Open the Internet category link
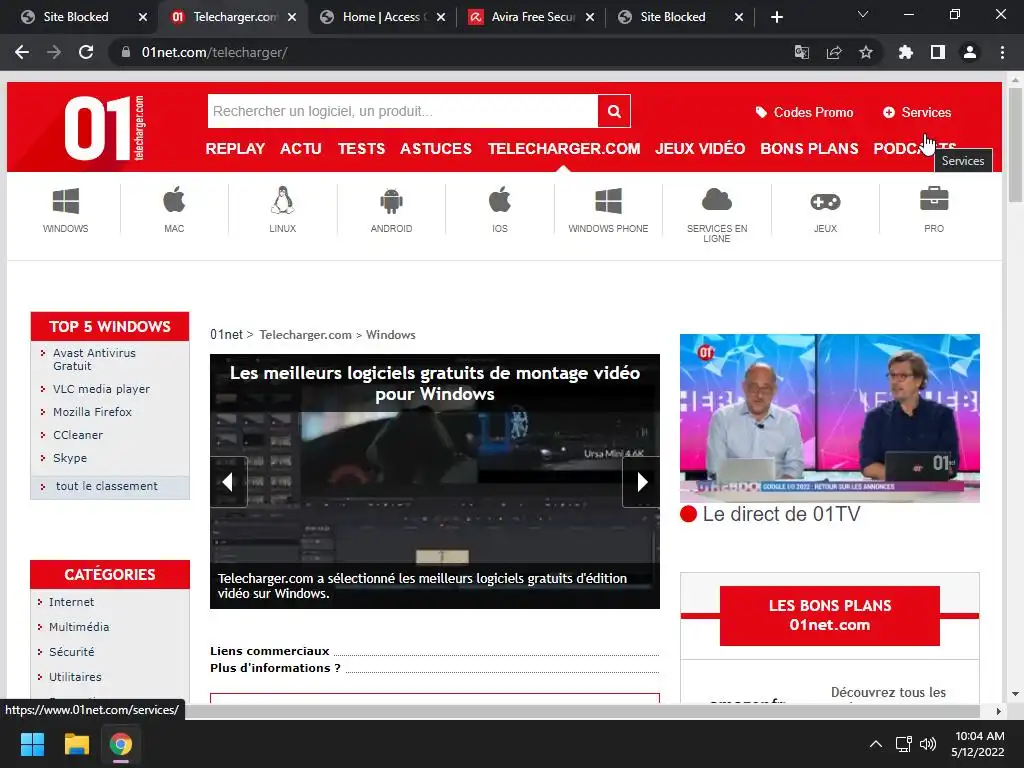This screenshot has height=768, width=1024. [71, 601]
